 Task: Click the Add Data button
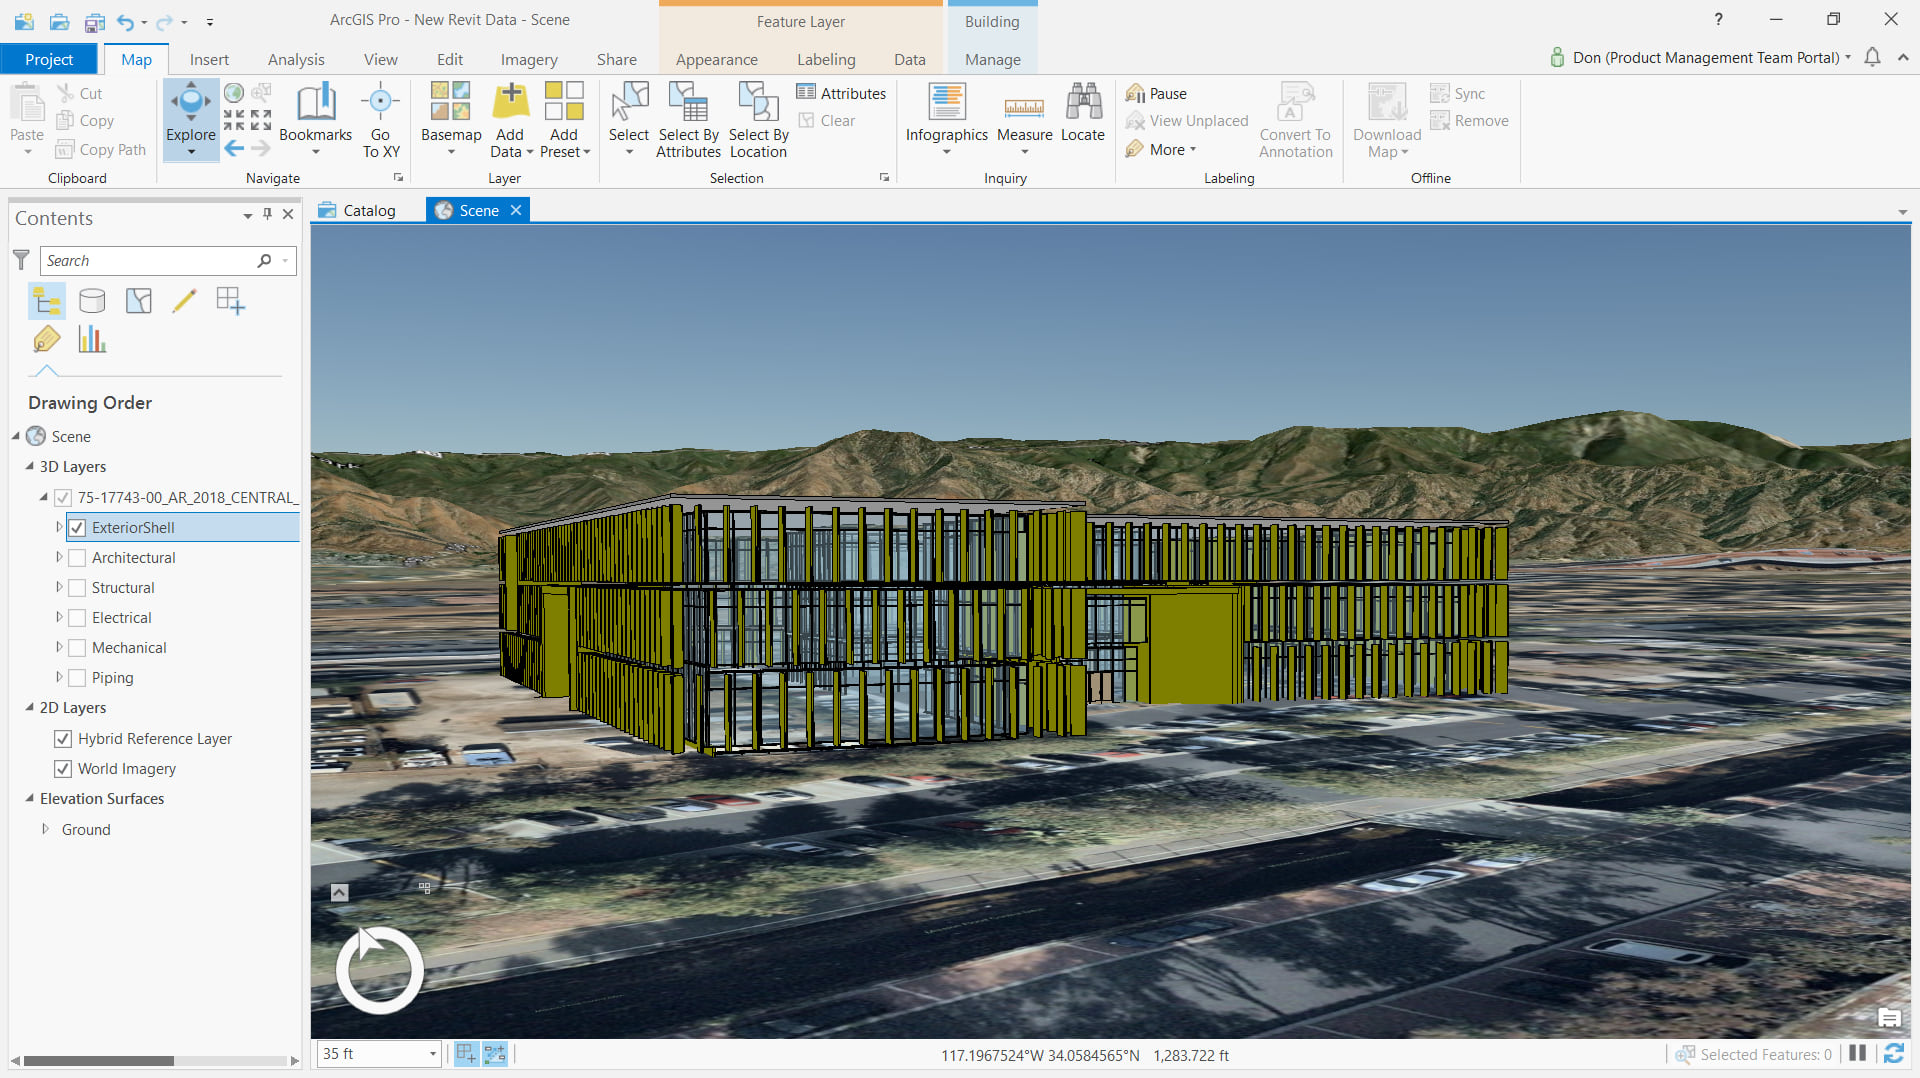coord(511,120)
